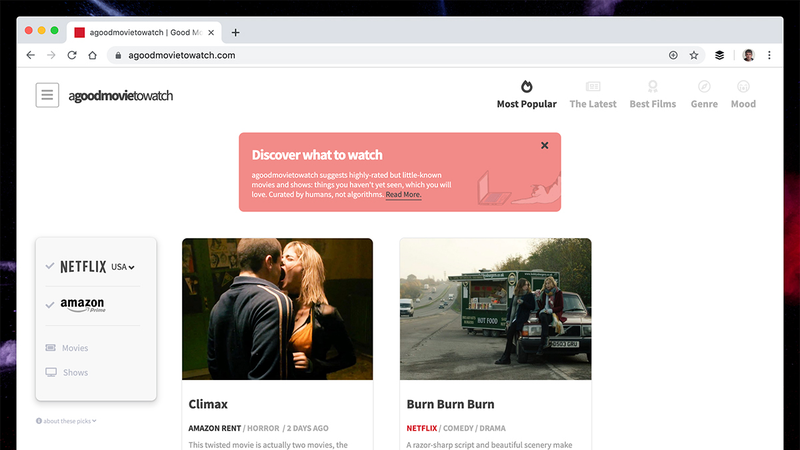Expand the USA country dropdown
The image size is (800, 450).
[122, 267]
